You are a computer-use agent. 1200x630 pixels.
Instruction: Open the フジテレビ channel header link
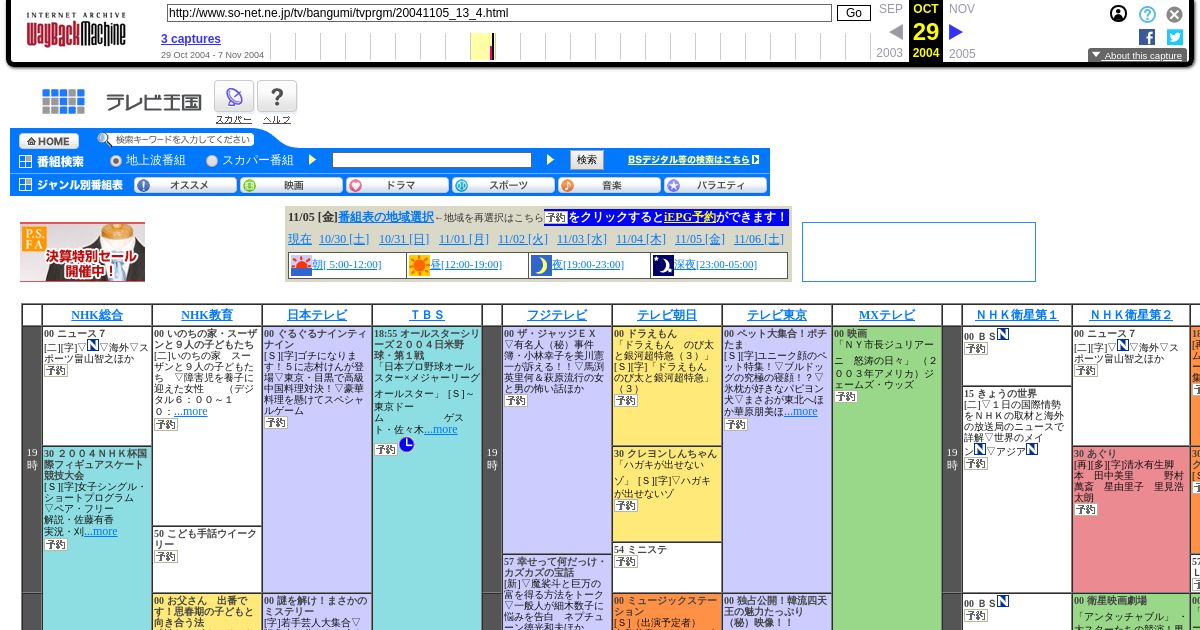click(557, 315)
